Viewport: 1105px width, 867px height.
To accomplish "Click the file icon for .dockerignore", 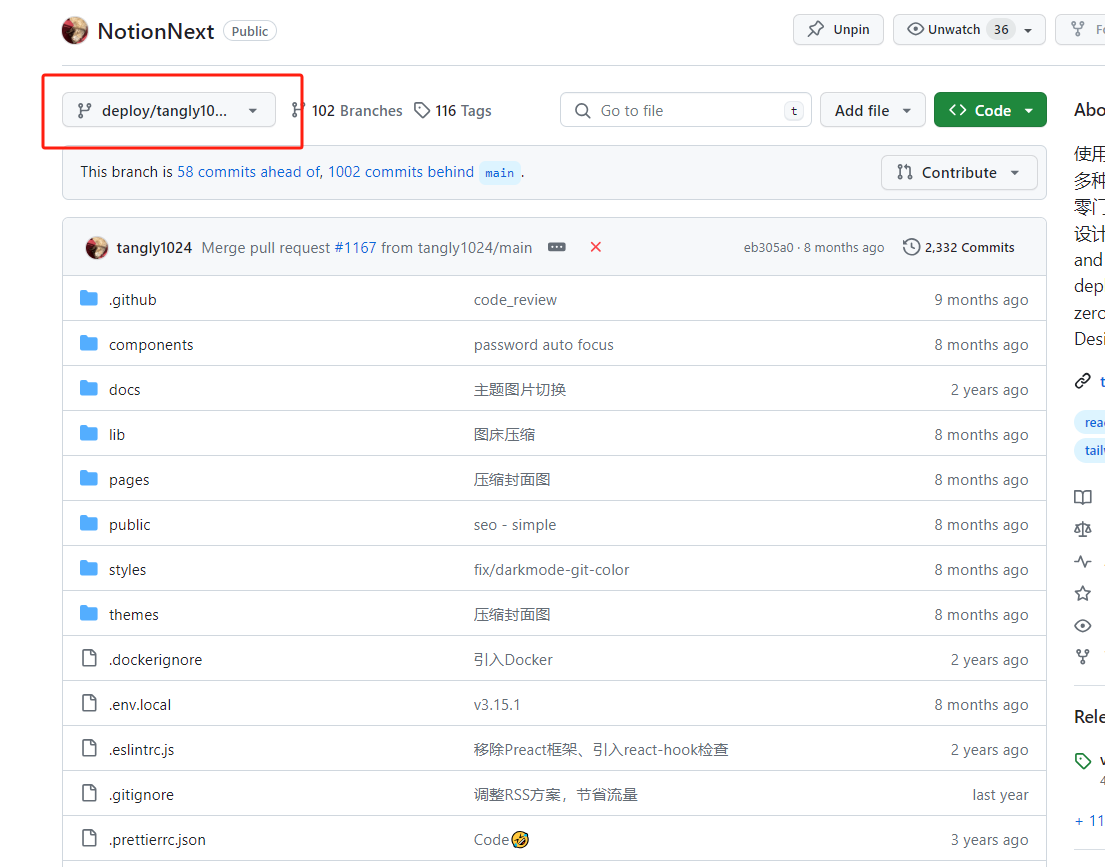I will (x=89, y=658).
